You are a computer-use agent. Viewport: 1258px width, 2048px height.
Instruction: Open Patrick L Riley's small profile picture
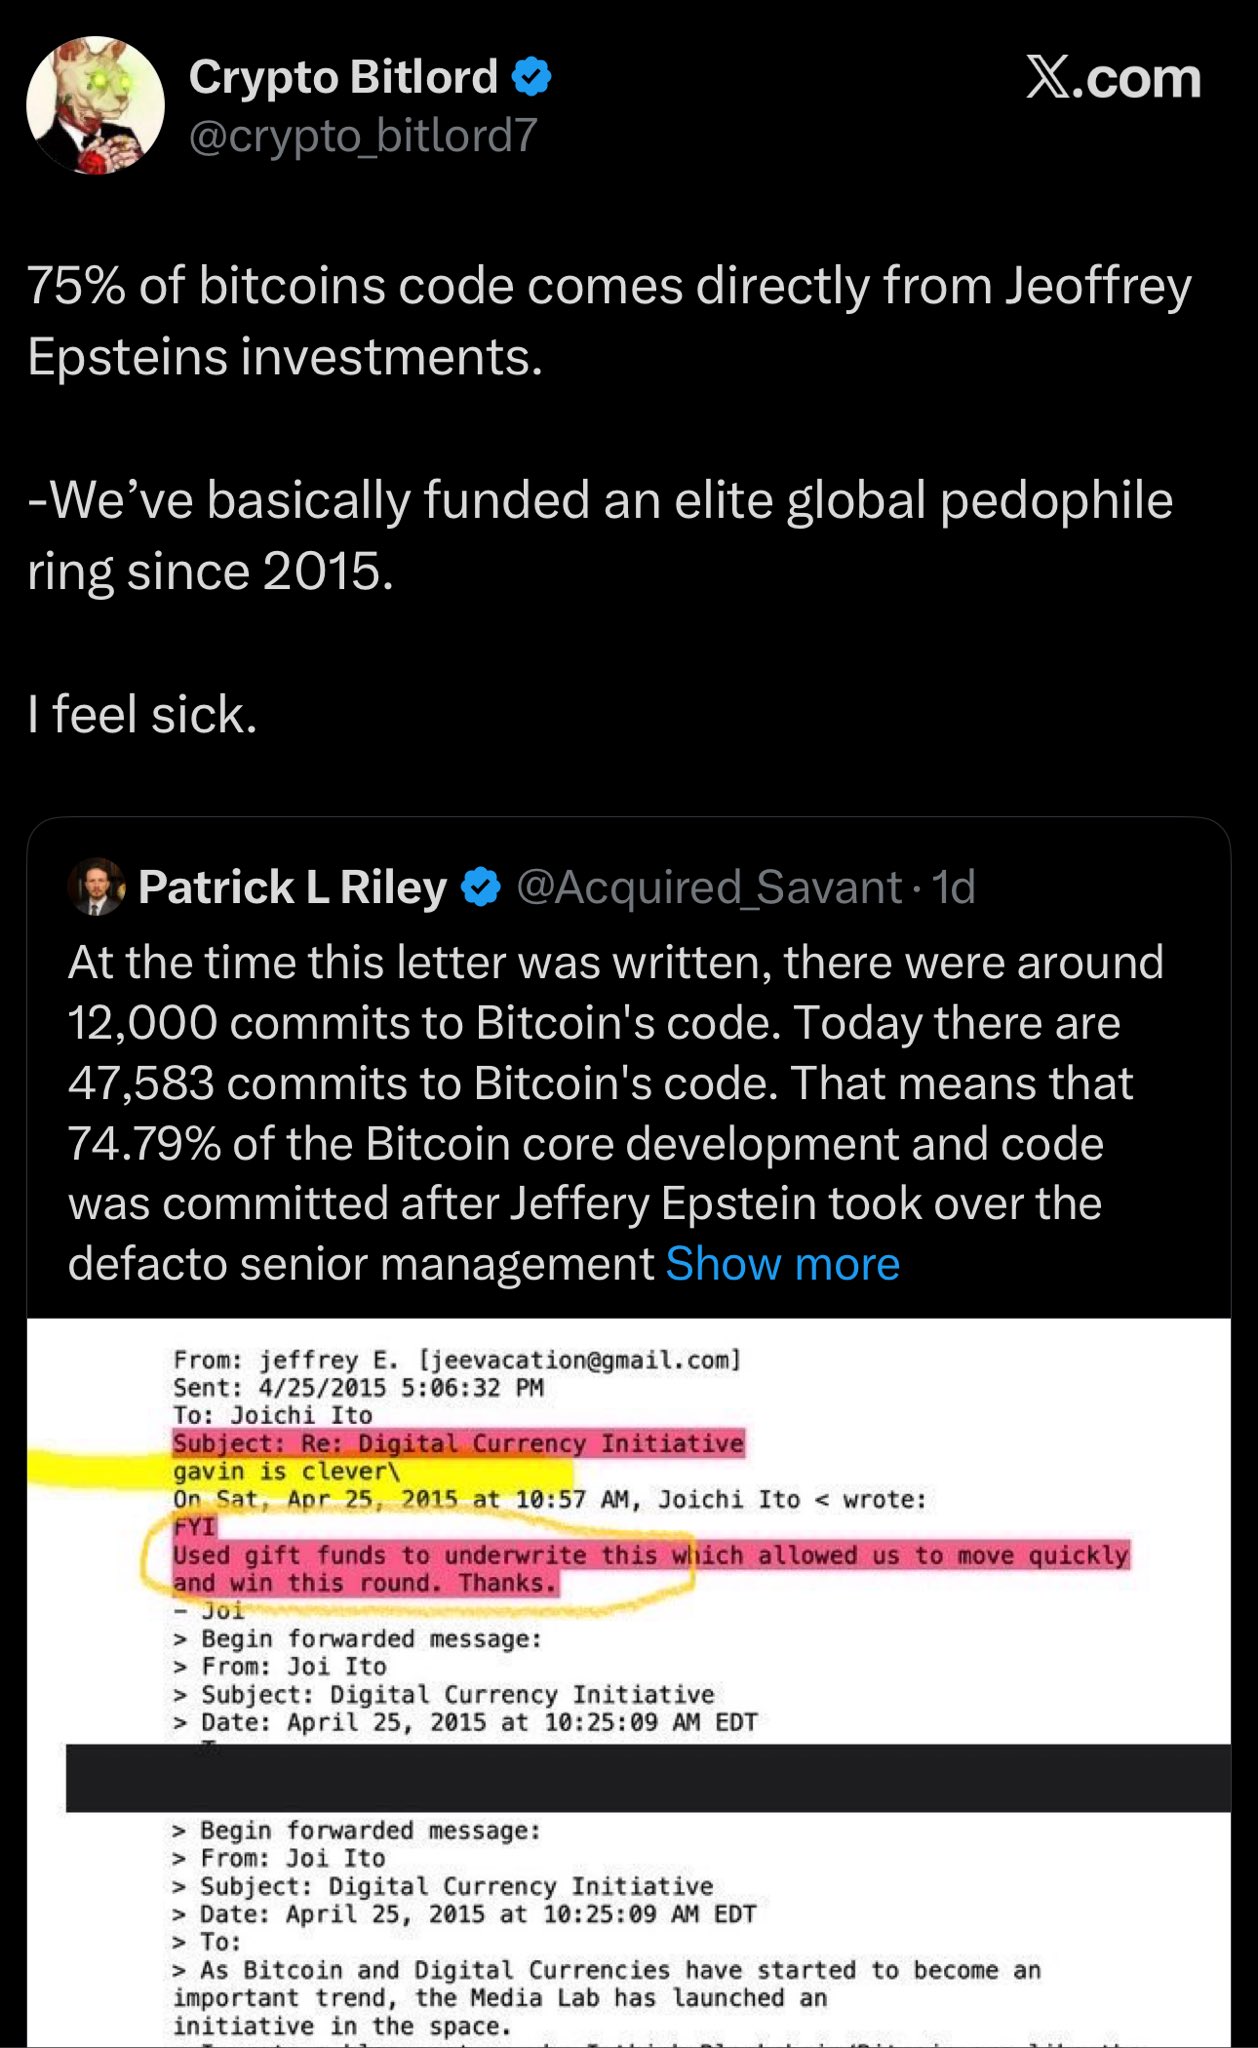96,887
